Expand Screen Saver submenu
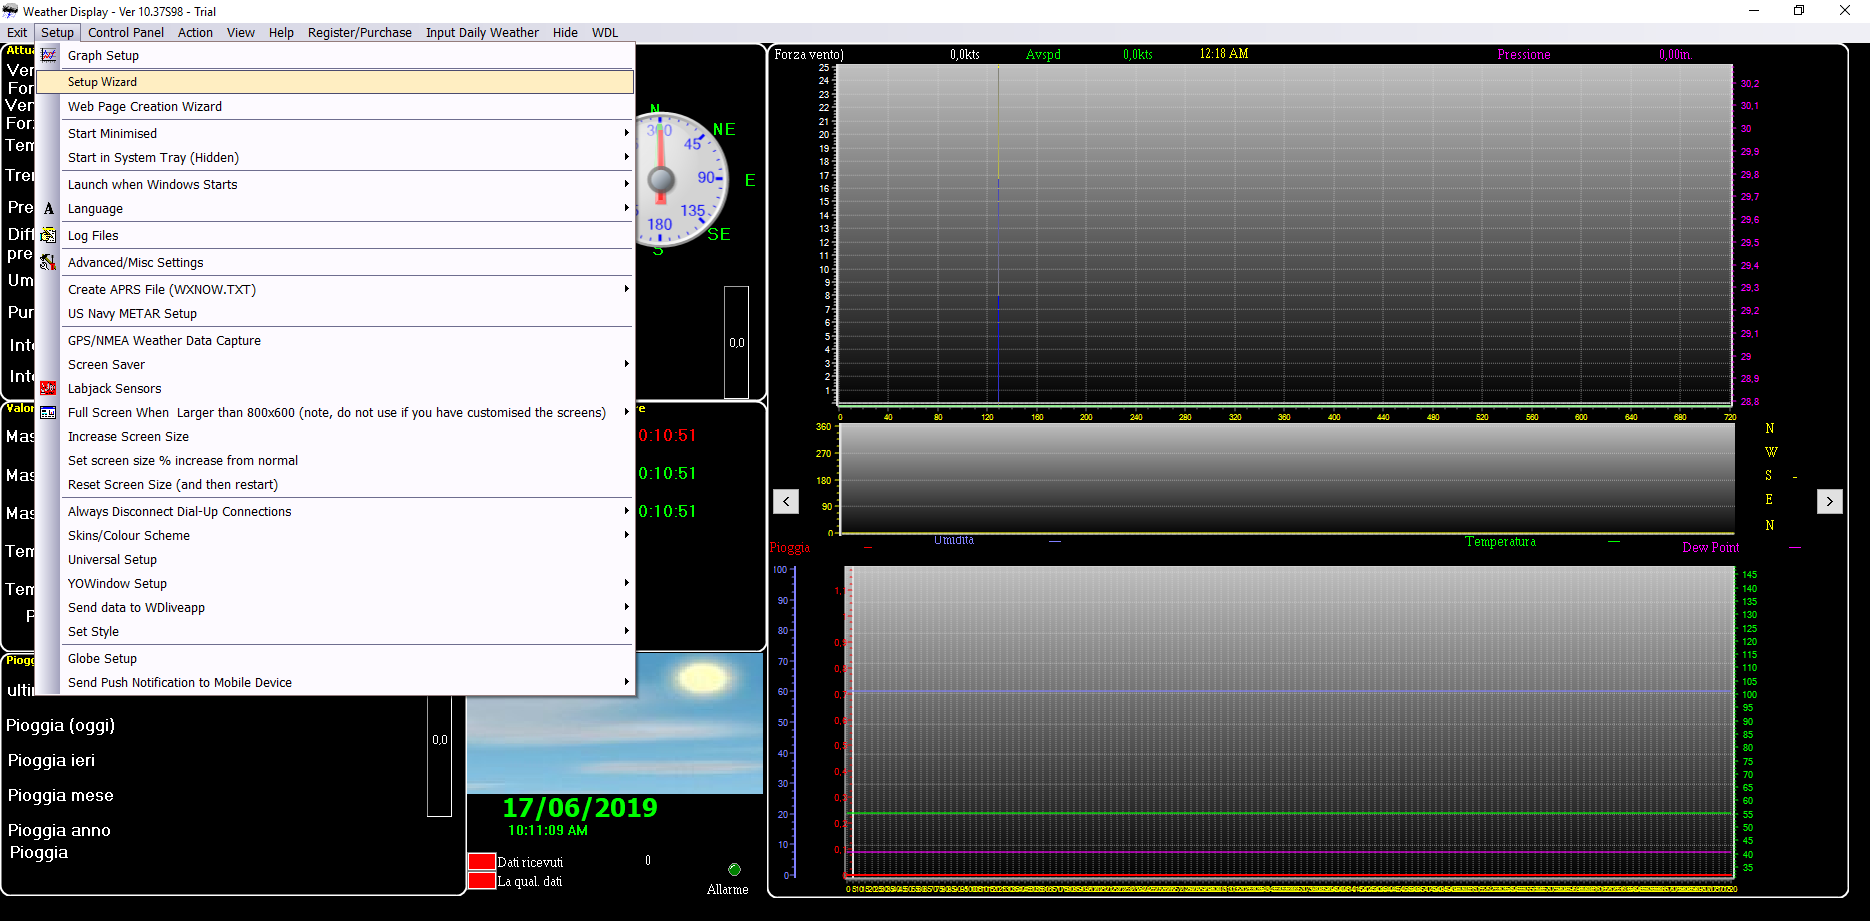 click(x=627, y=364)
